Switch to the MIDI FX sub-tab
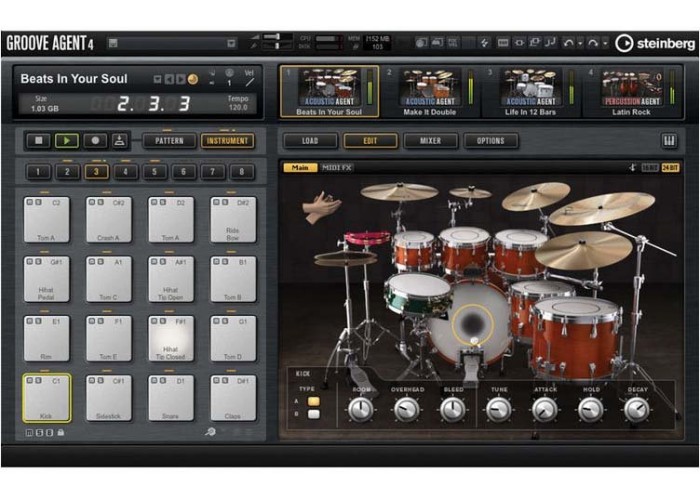Viewport: 700px width, 500px height. click(x=337, y=167)
